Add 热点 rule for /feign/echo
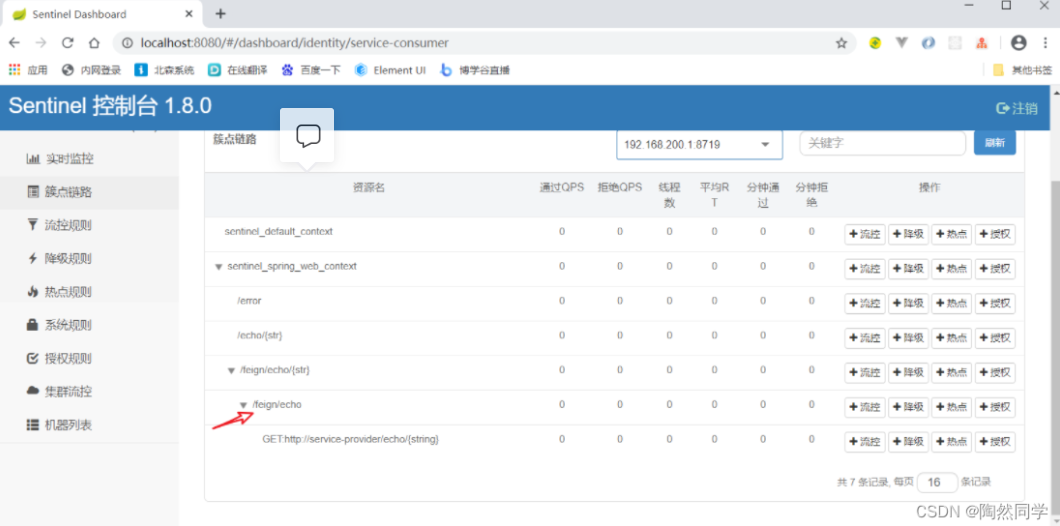The image size is (1060, 526). tap(952, 407)
